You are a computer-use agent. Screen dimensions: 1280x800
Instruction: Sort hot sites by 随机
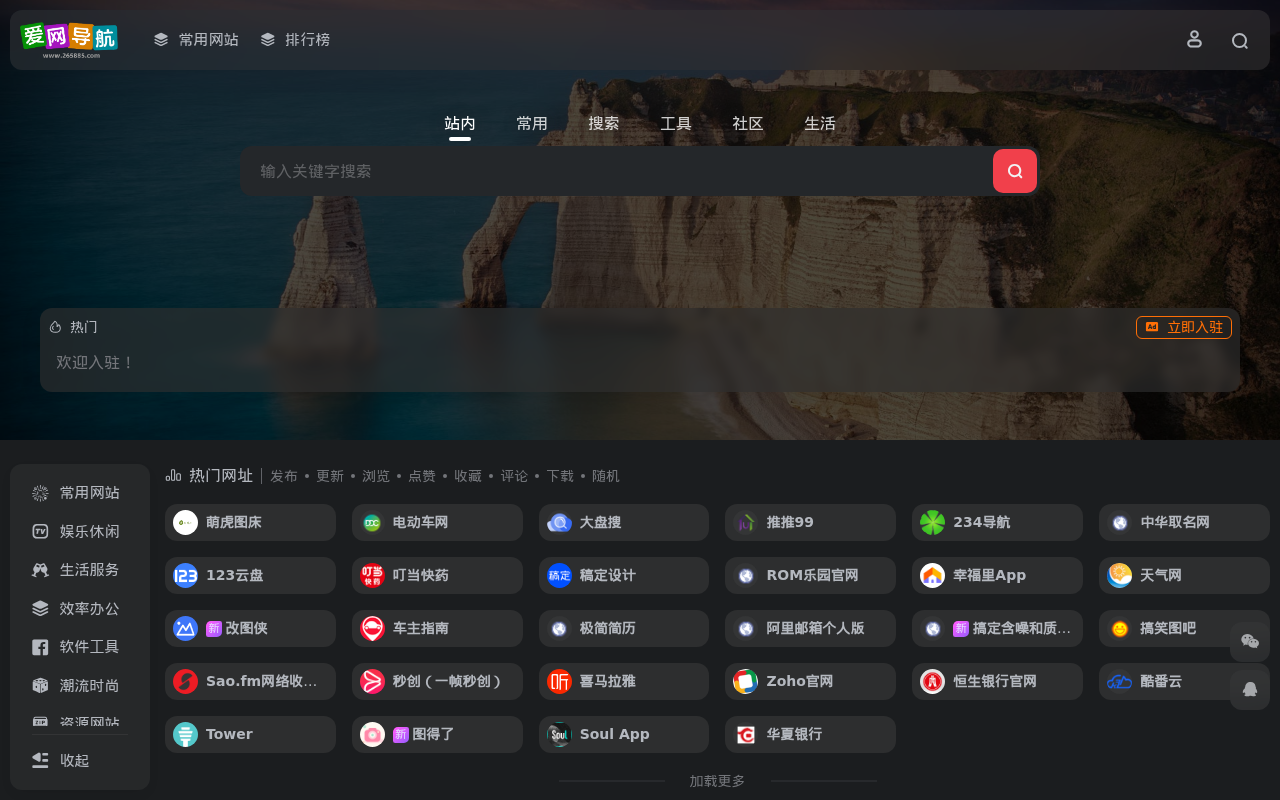pyautogui.click(x=605, y=475)
